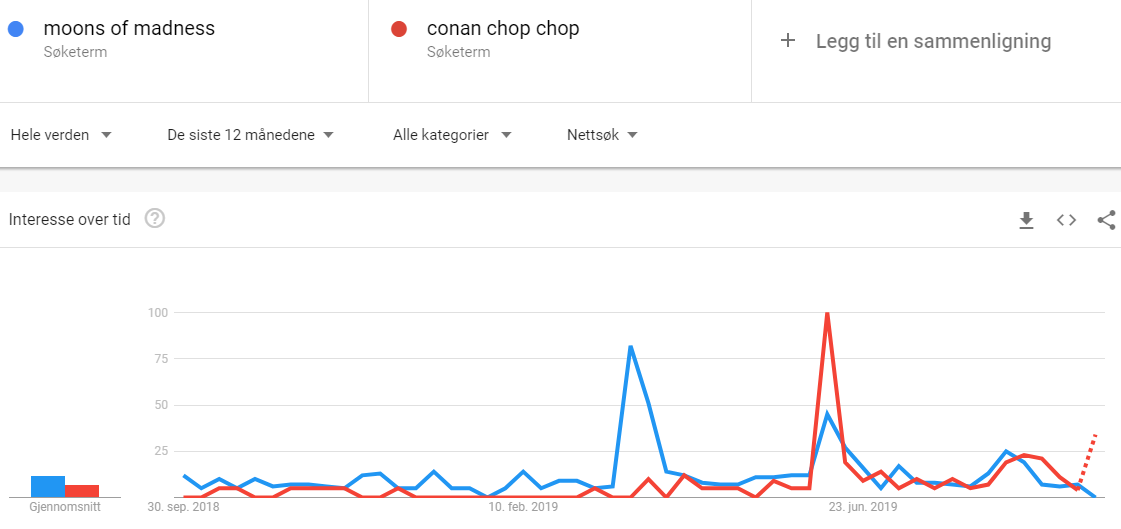This screenshot has width=1121, height=529.
Task: Click the red average bar in Gjennomsnitt
Action: click(x=82, y=491)
